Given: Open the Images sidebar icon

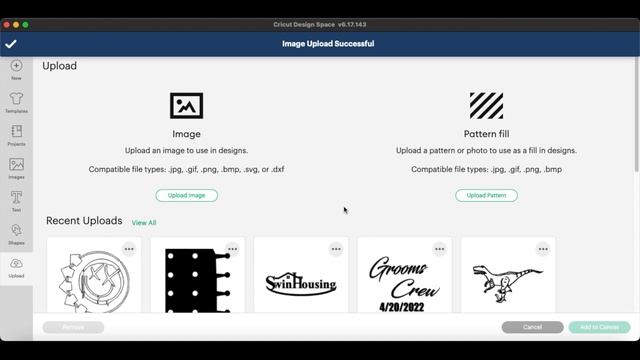Looking at the screenshot, I should pos(16,164).
